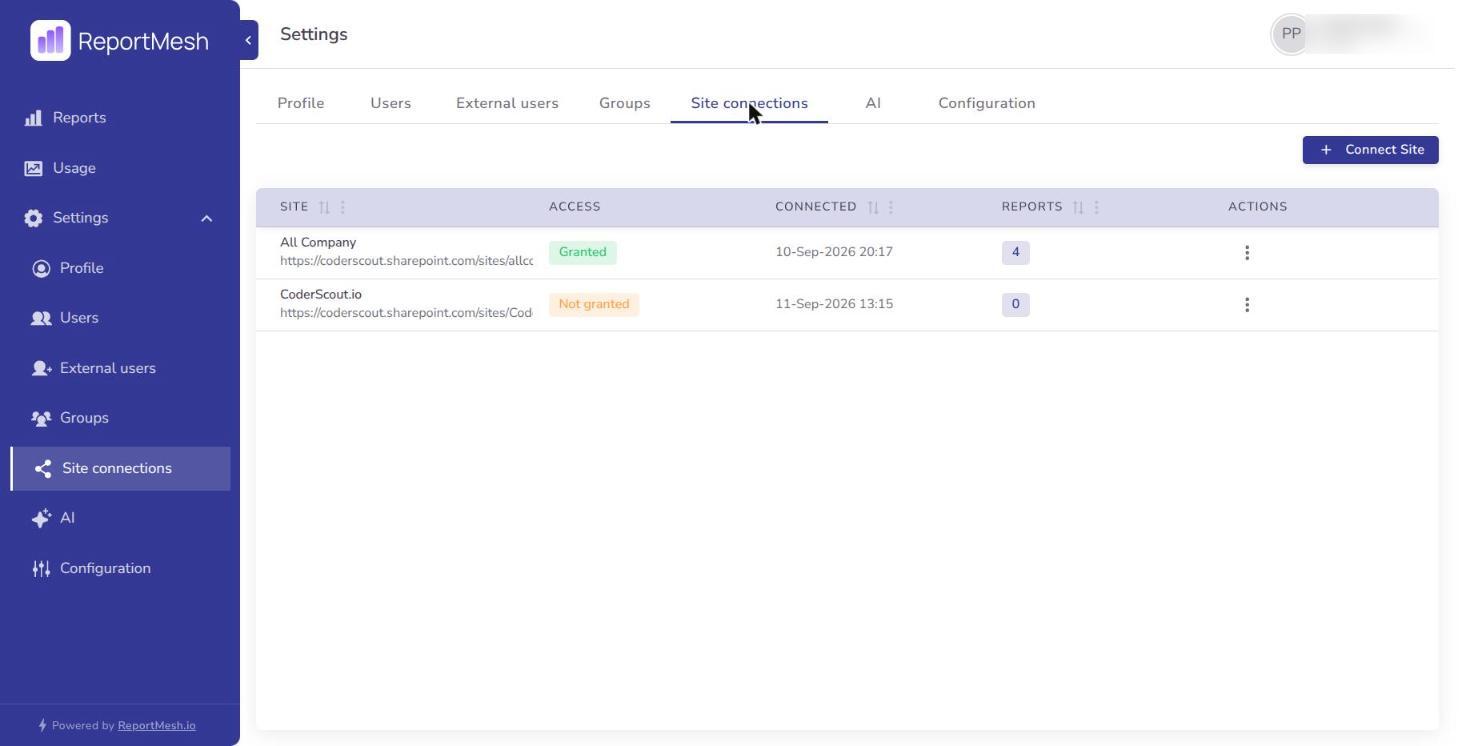Open the Configuration tab
The image size is (1470, 746).
point(987,103)
